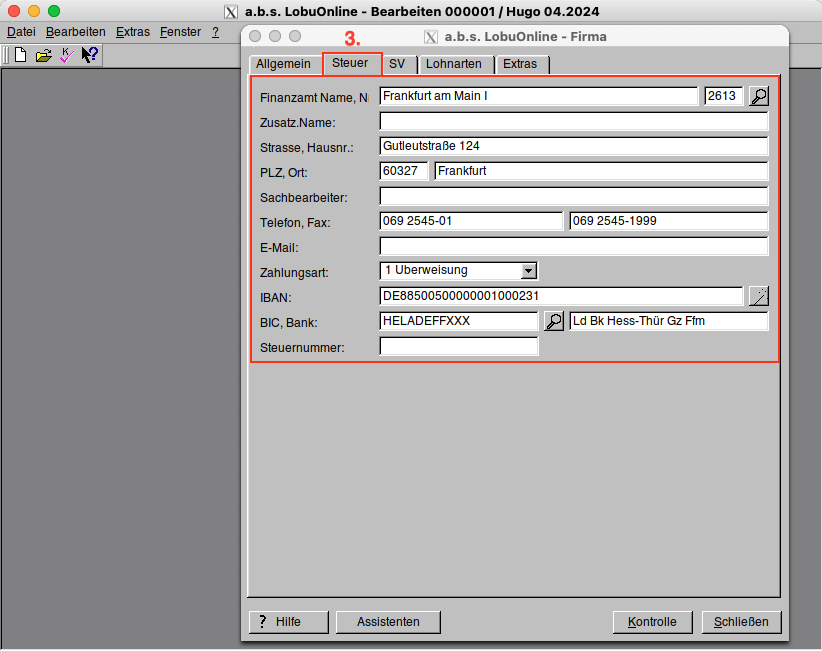Viewport: 822px width, 651px height.
Task: Click the pink checkmark Kontrolle toolbar icon
Action: point(66,55)
